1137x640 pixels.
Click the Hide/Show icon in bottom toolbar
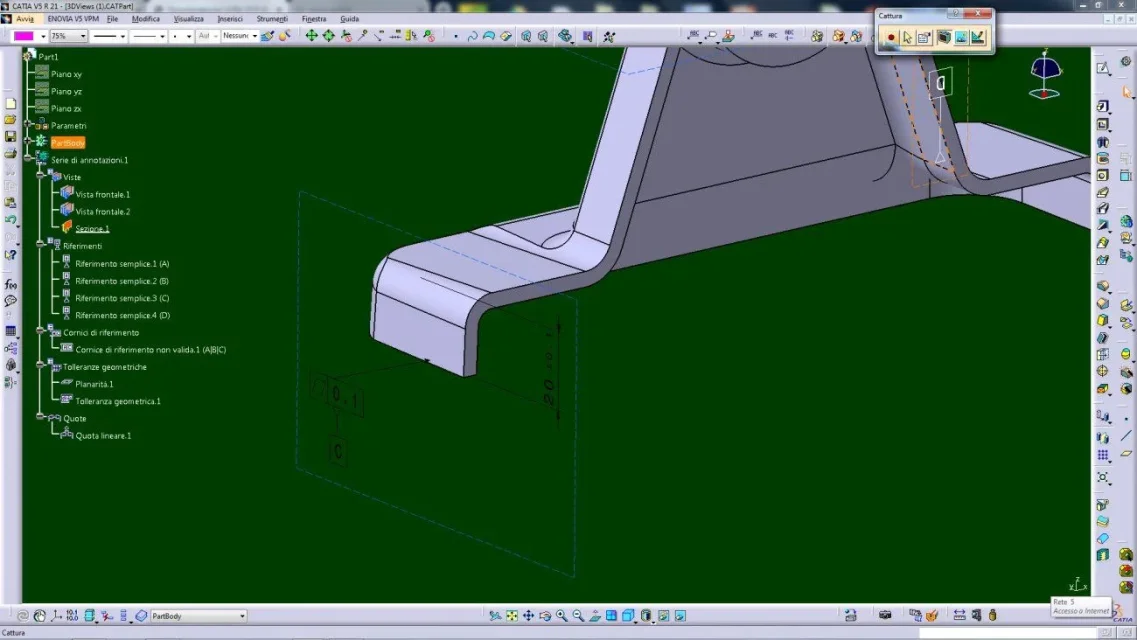tap(663, 615)
